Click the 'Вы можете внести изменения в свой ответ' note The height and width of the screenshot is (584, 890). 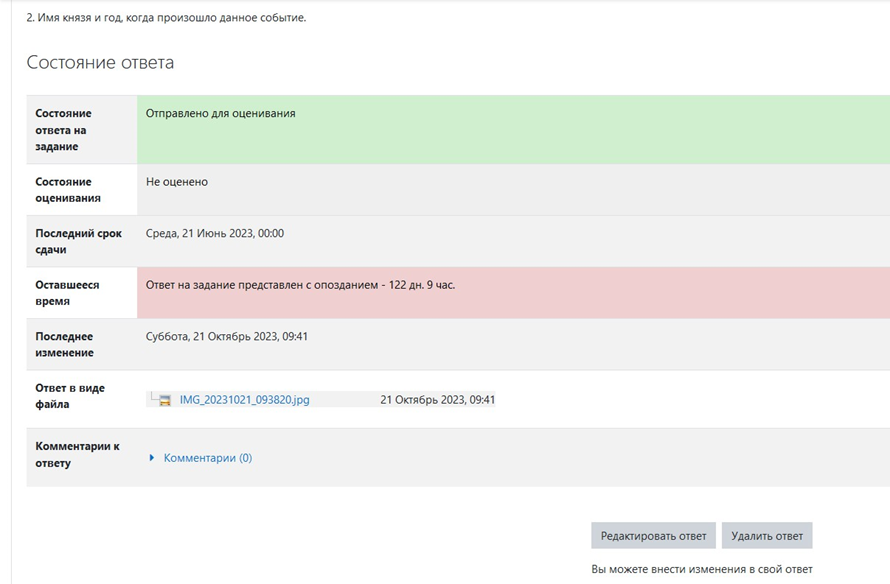coord(702,569)
